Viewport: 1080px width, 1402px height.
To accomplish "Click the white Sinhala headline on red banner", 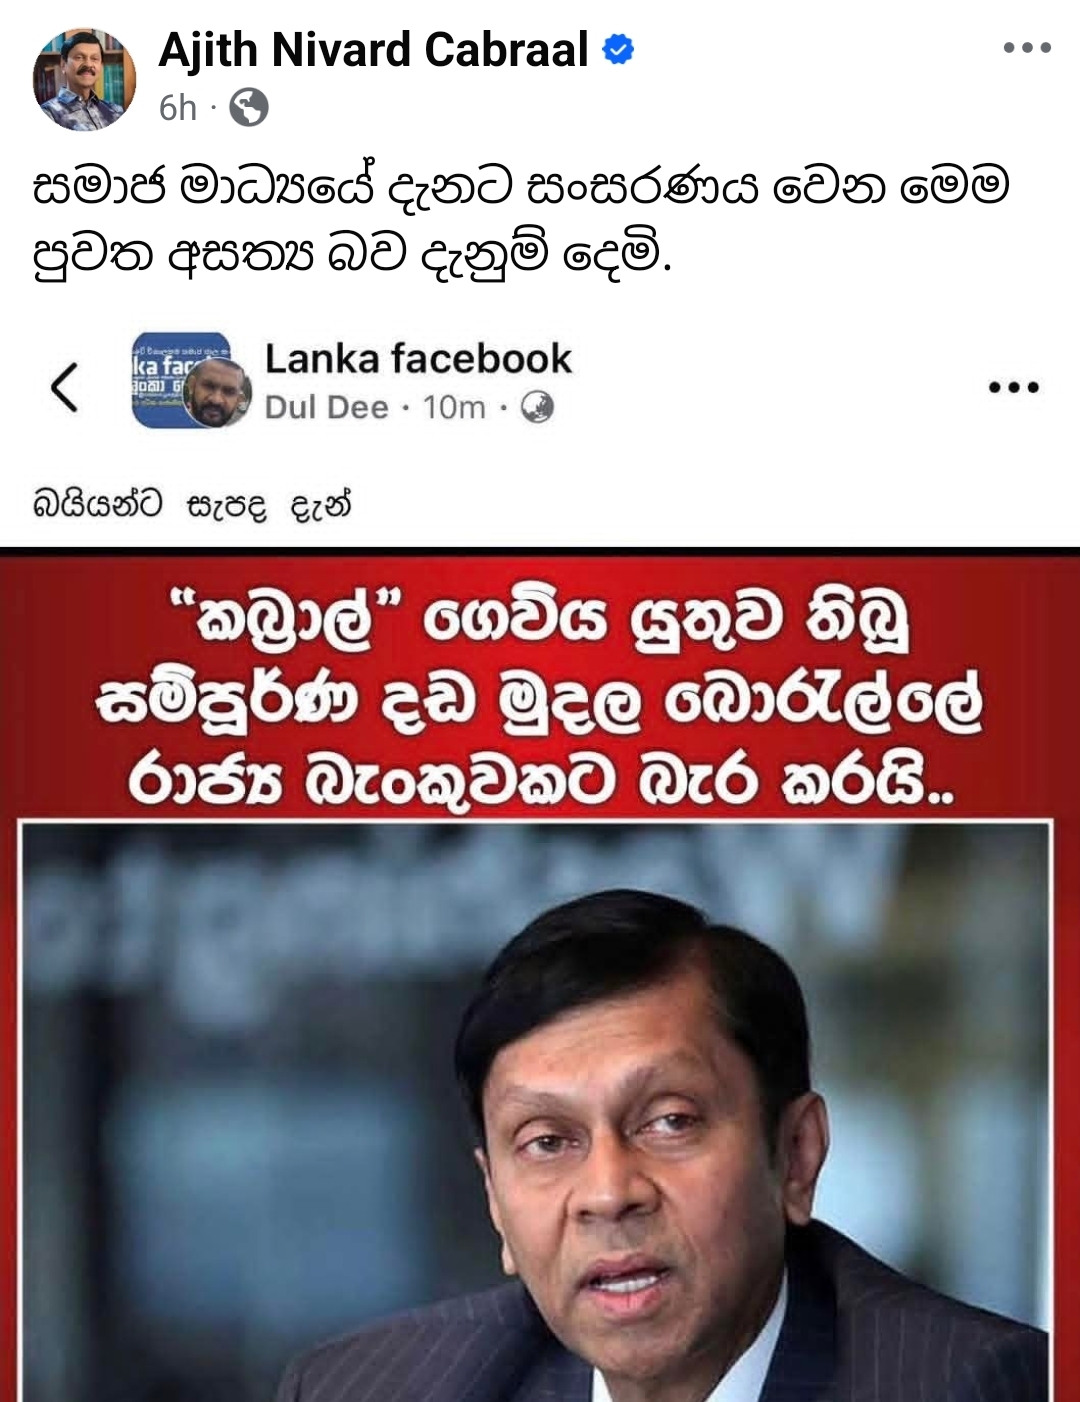I will 540,697.
